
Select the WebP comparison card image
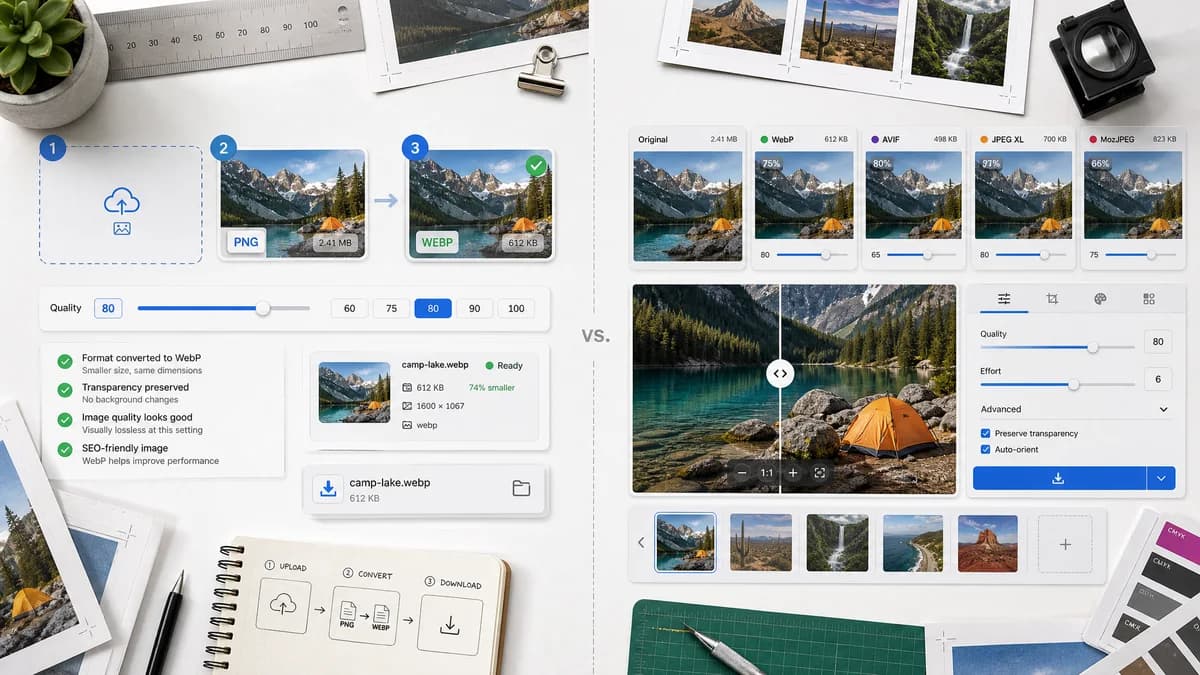(804, 193)
